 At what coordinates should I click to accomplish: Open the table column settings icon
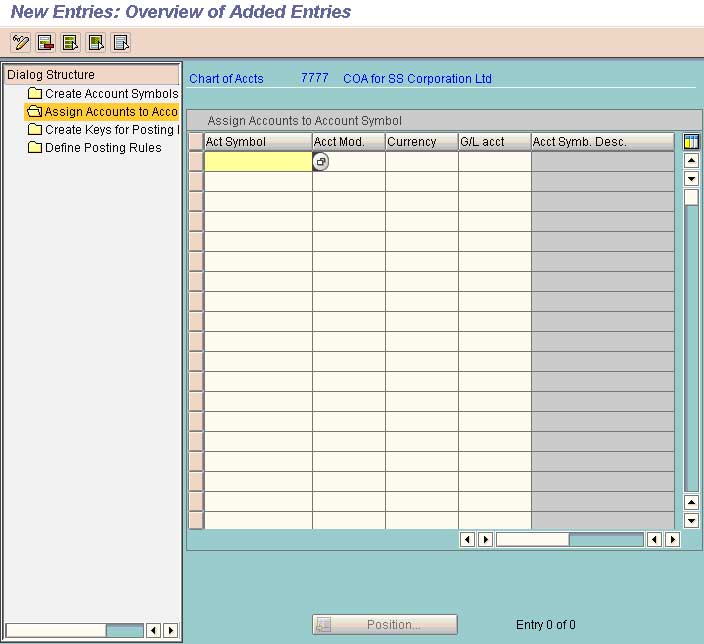pyautogui.click(x=691, y=141)
